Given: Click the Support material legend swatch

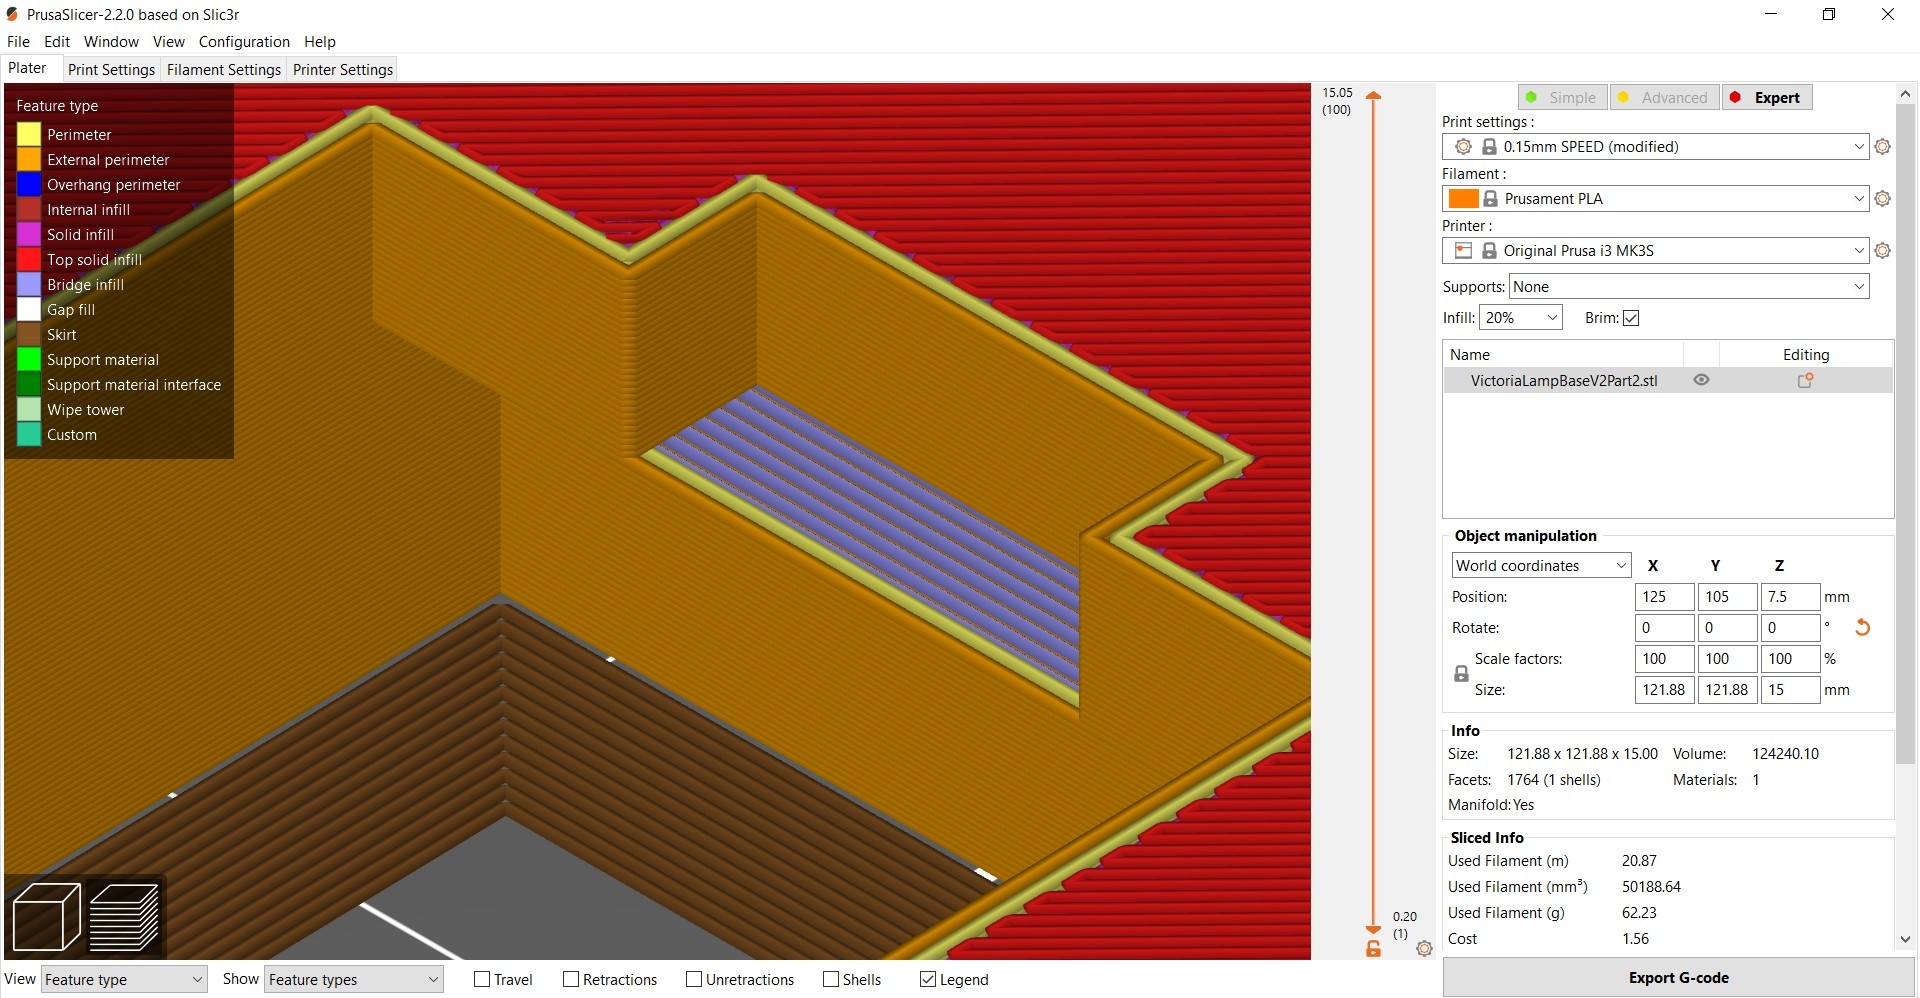Looking at the screenshot, I should pyautogui.click(x=29, y=359).
